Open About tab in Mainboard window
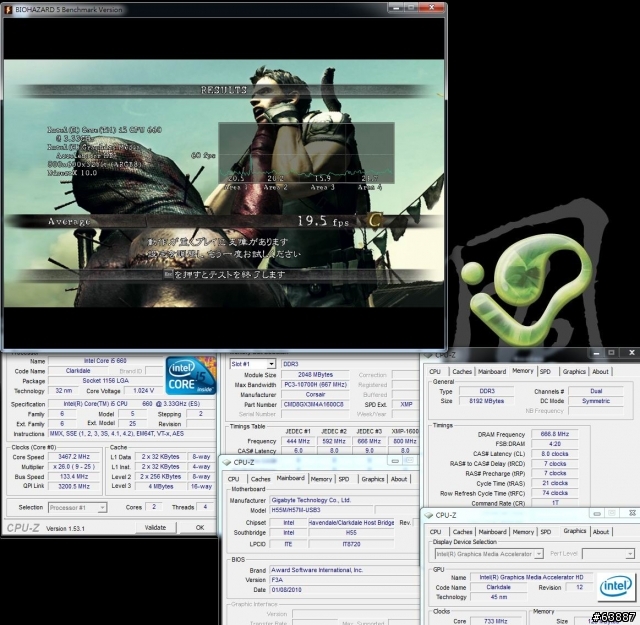640x625 pixels. (x=399, y=479)
